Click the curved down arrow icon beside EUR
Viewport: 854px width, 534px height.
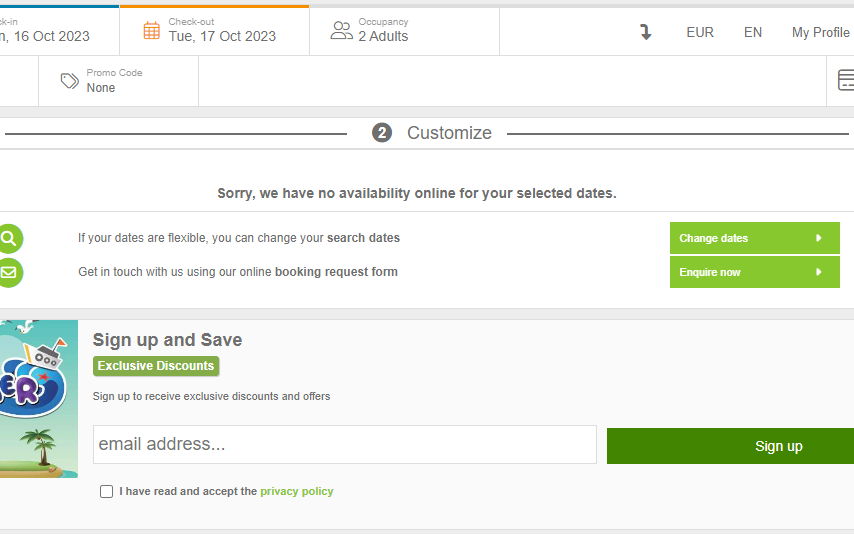(x=646, y=32)
